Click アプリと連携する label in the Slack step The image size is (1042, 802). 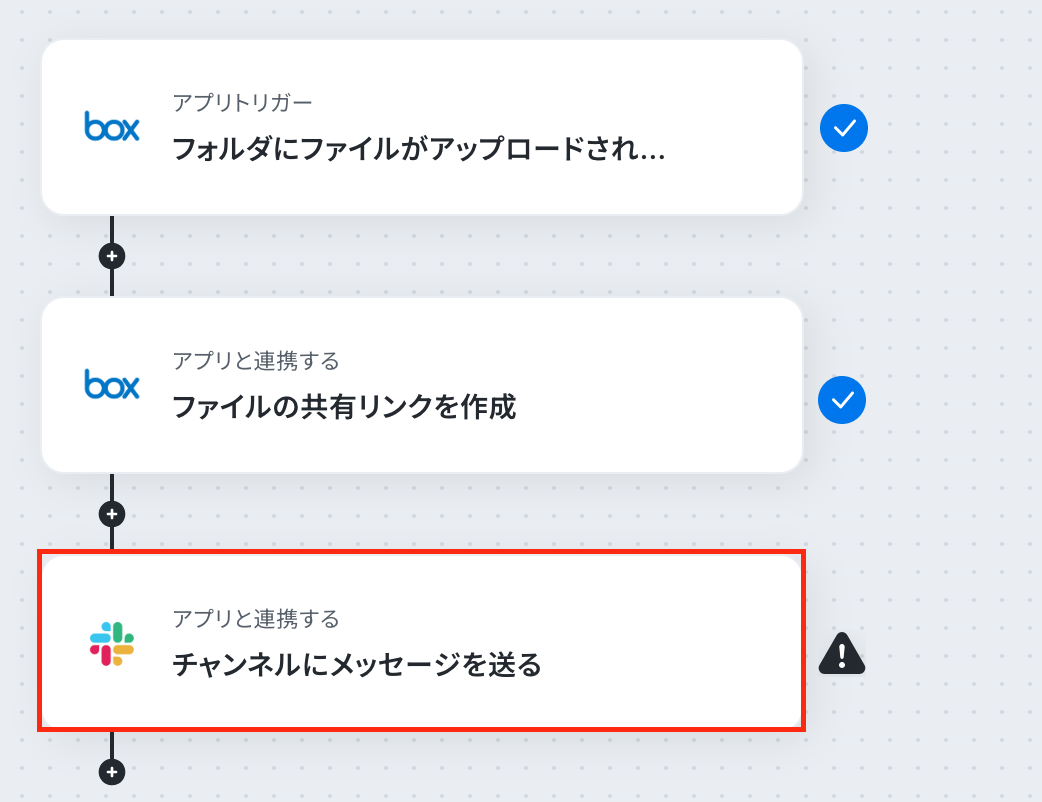point(256,619)
